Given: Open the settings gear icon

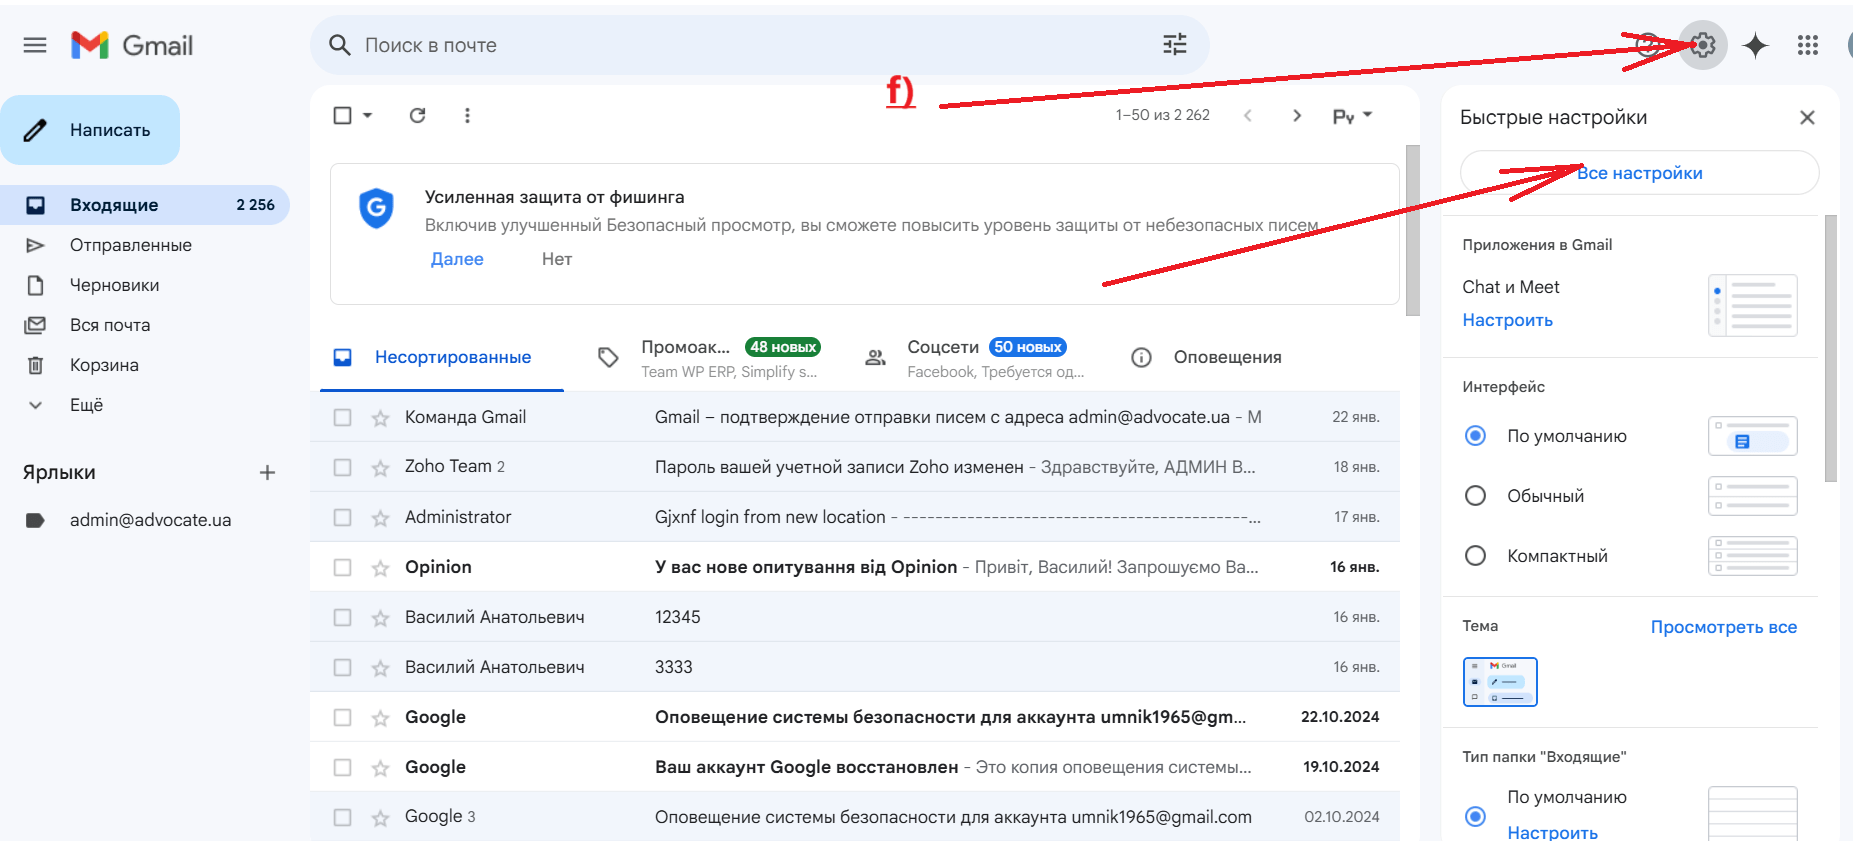Looking at the screenshot, I should point(1703,45).
